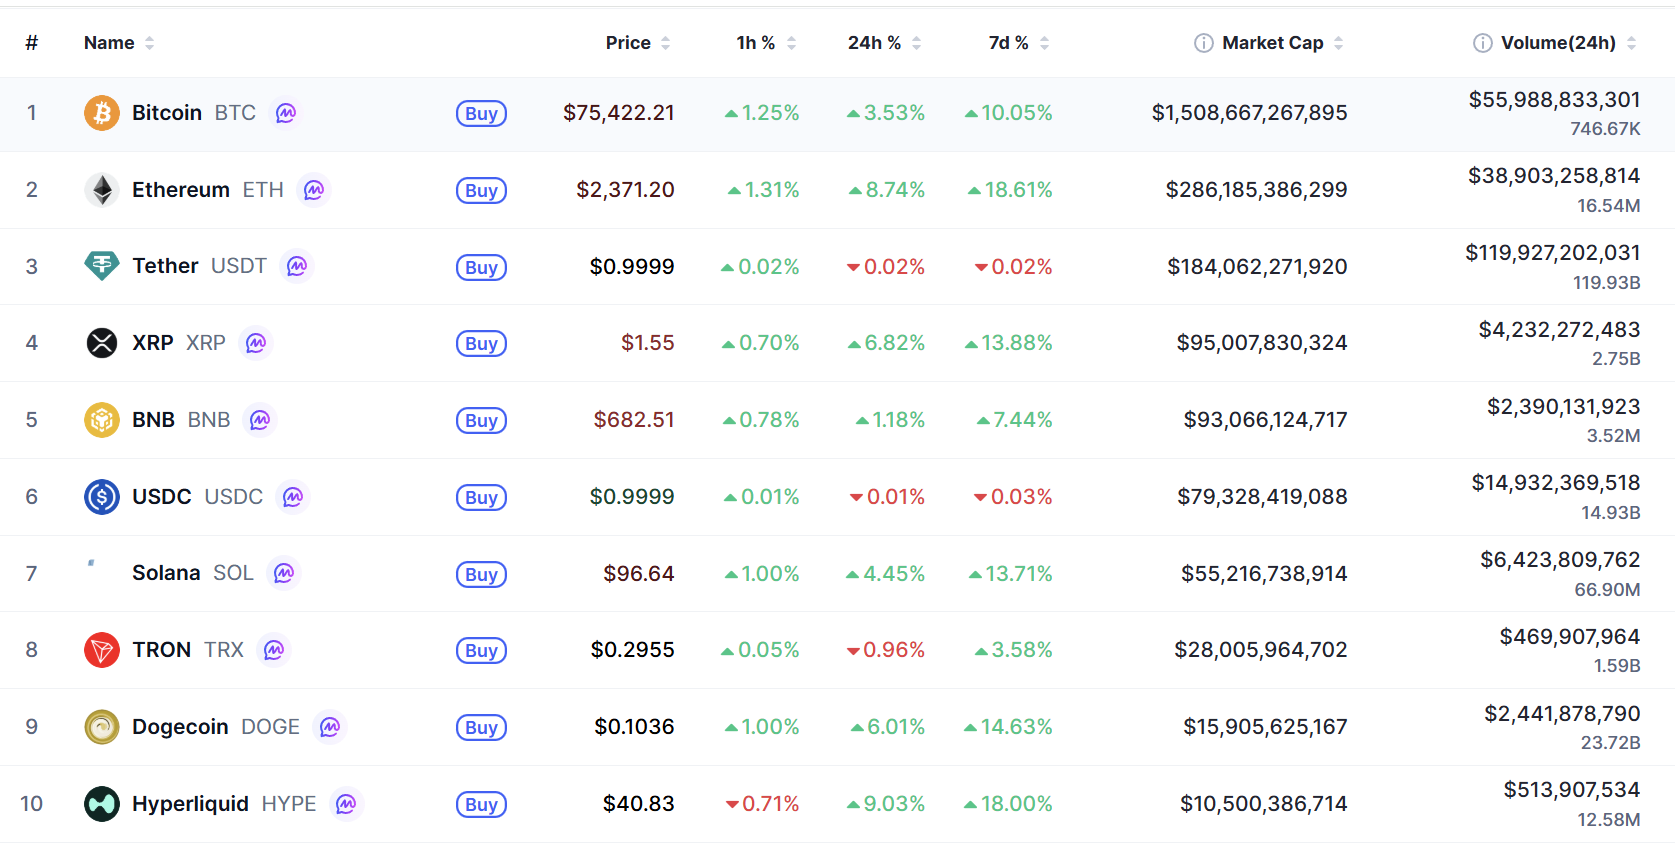Click TRON 24h change 0.96%
Screen dimensions: 1675x851
pyautogui.click(x=885, y=650)
